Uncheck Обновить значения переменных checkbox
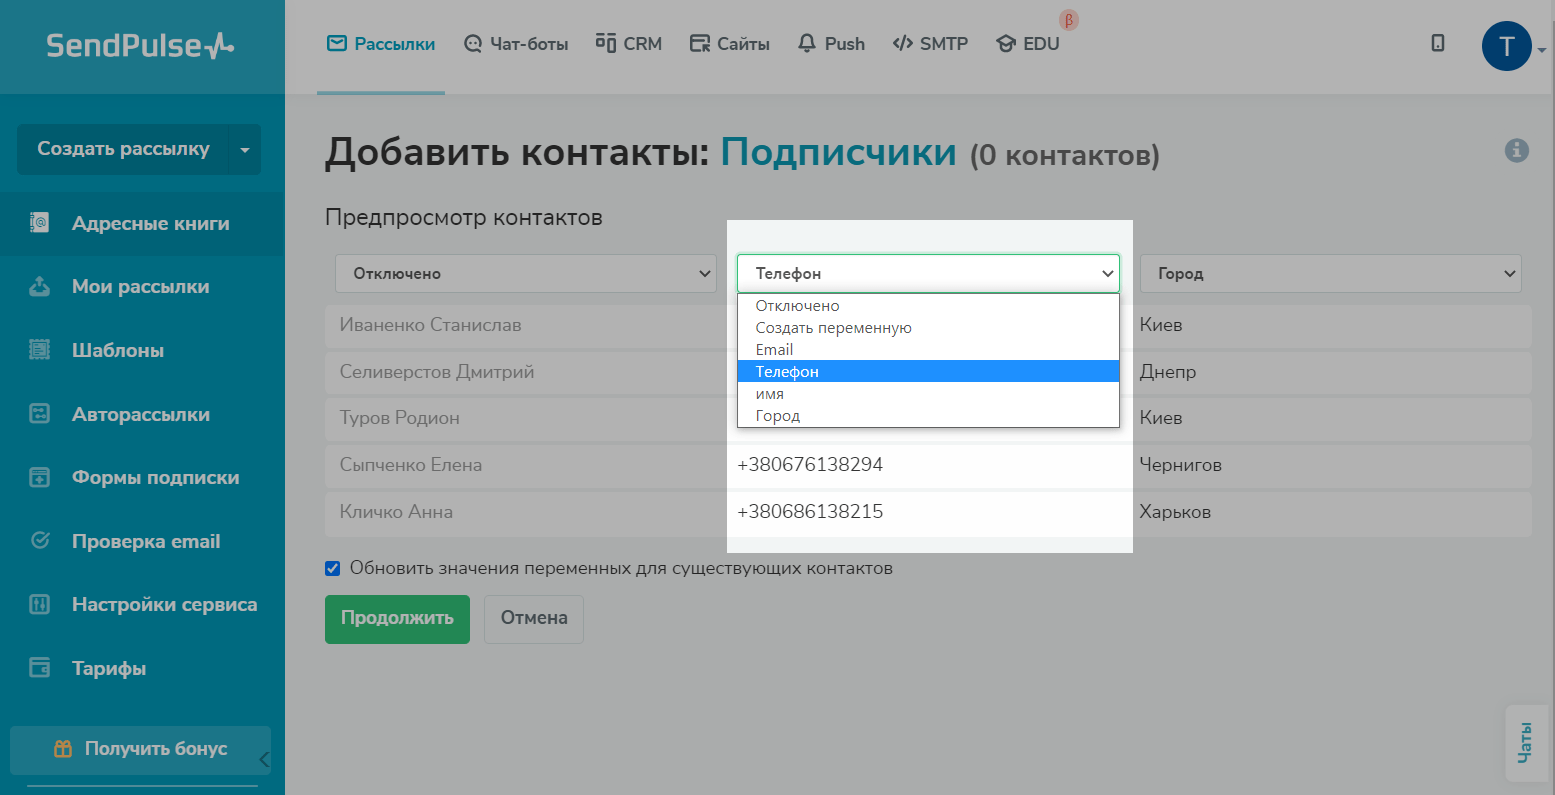1555x795 pixels. (333, 569)
